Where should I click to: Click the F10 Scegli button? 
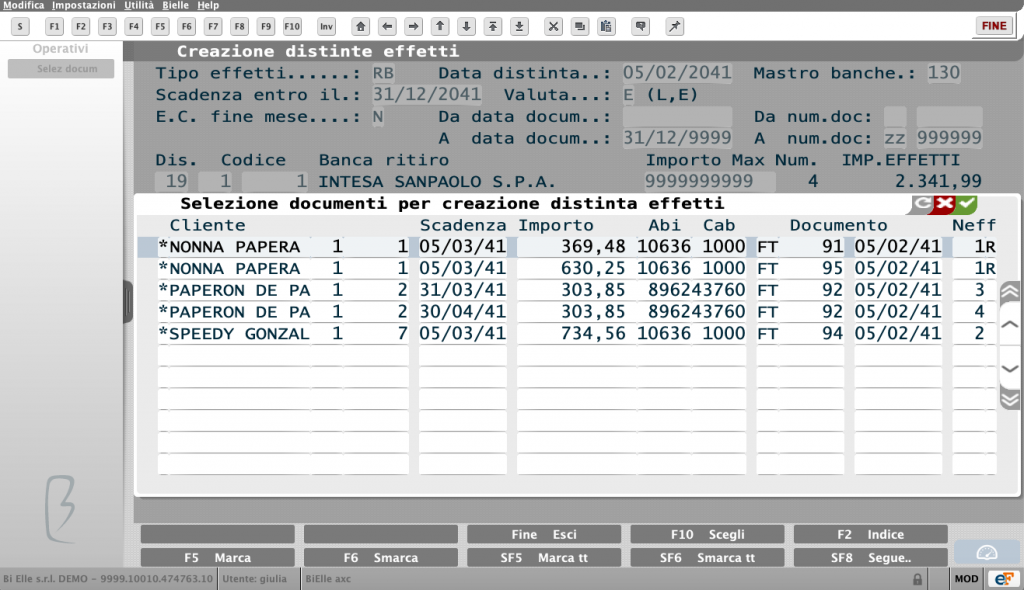[707, 534]
